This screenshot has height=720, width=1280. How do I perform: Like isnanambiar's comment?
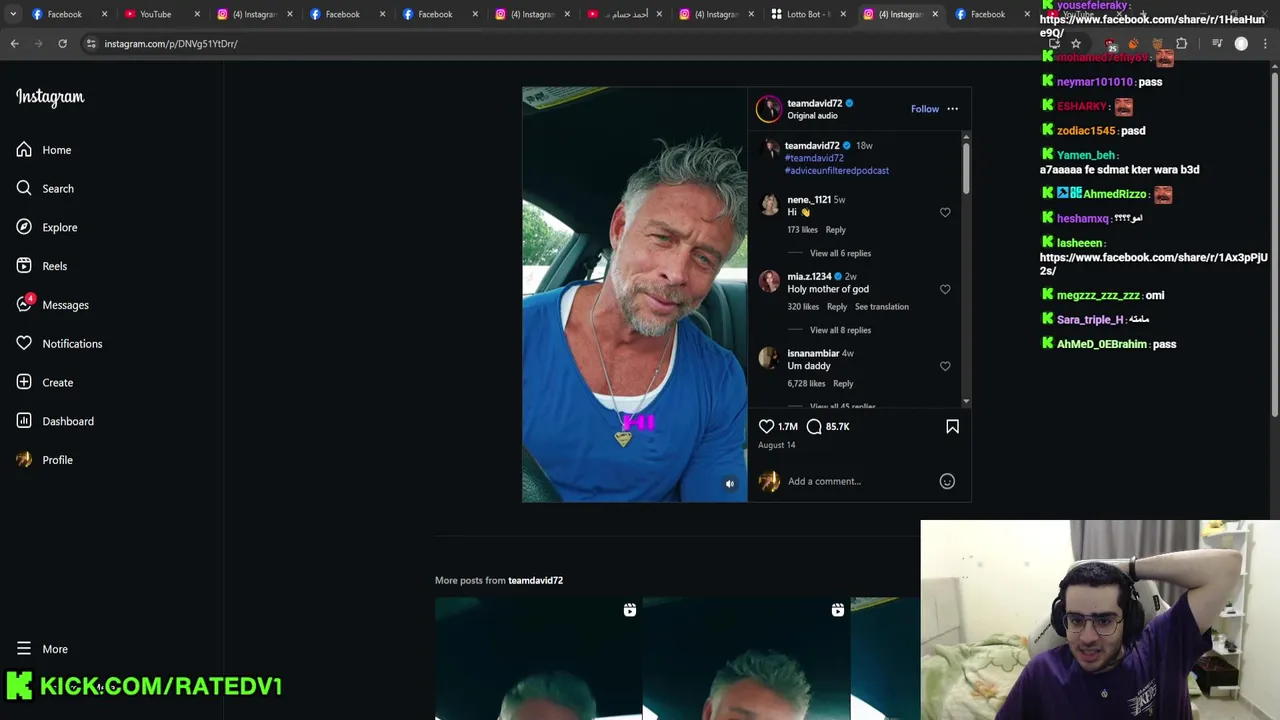click(x=945, y=366)
